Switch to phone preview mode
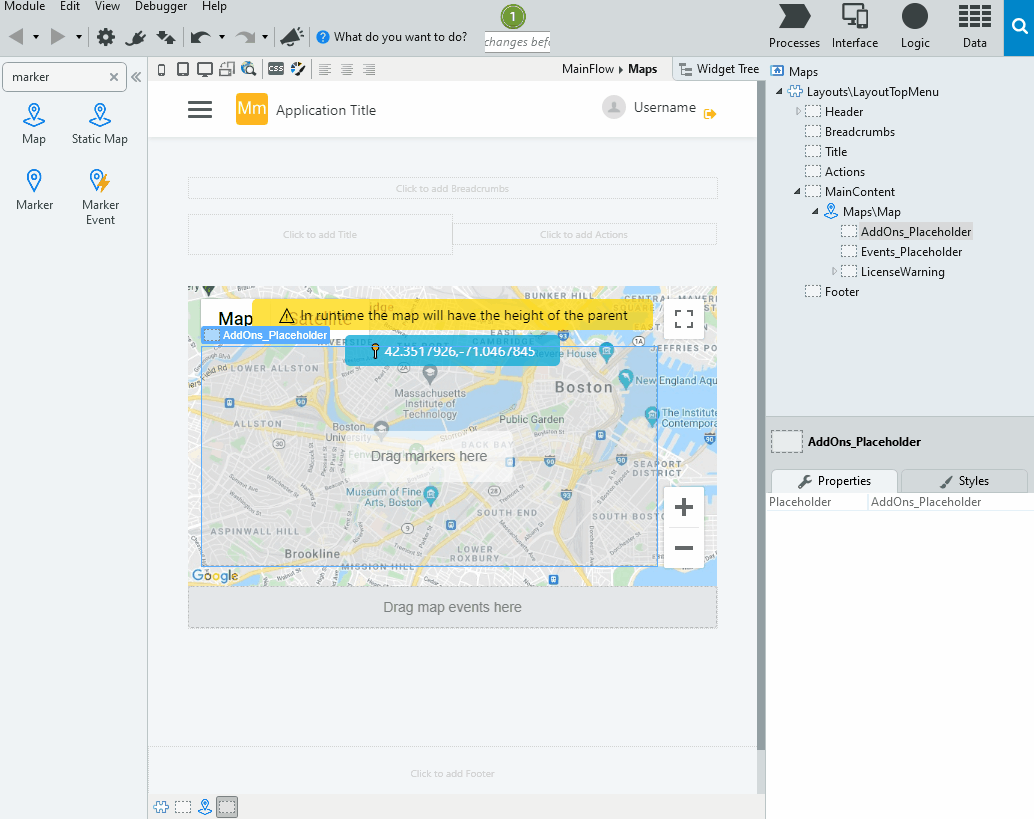 pyautogui.click(x=161, y=68)
